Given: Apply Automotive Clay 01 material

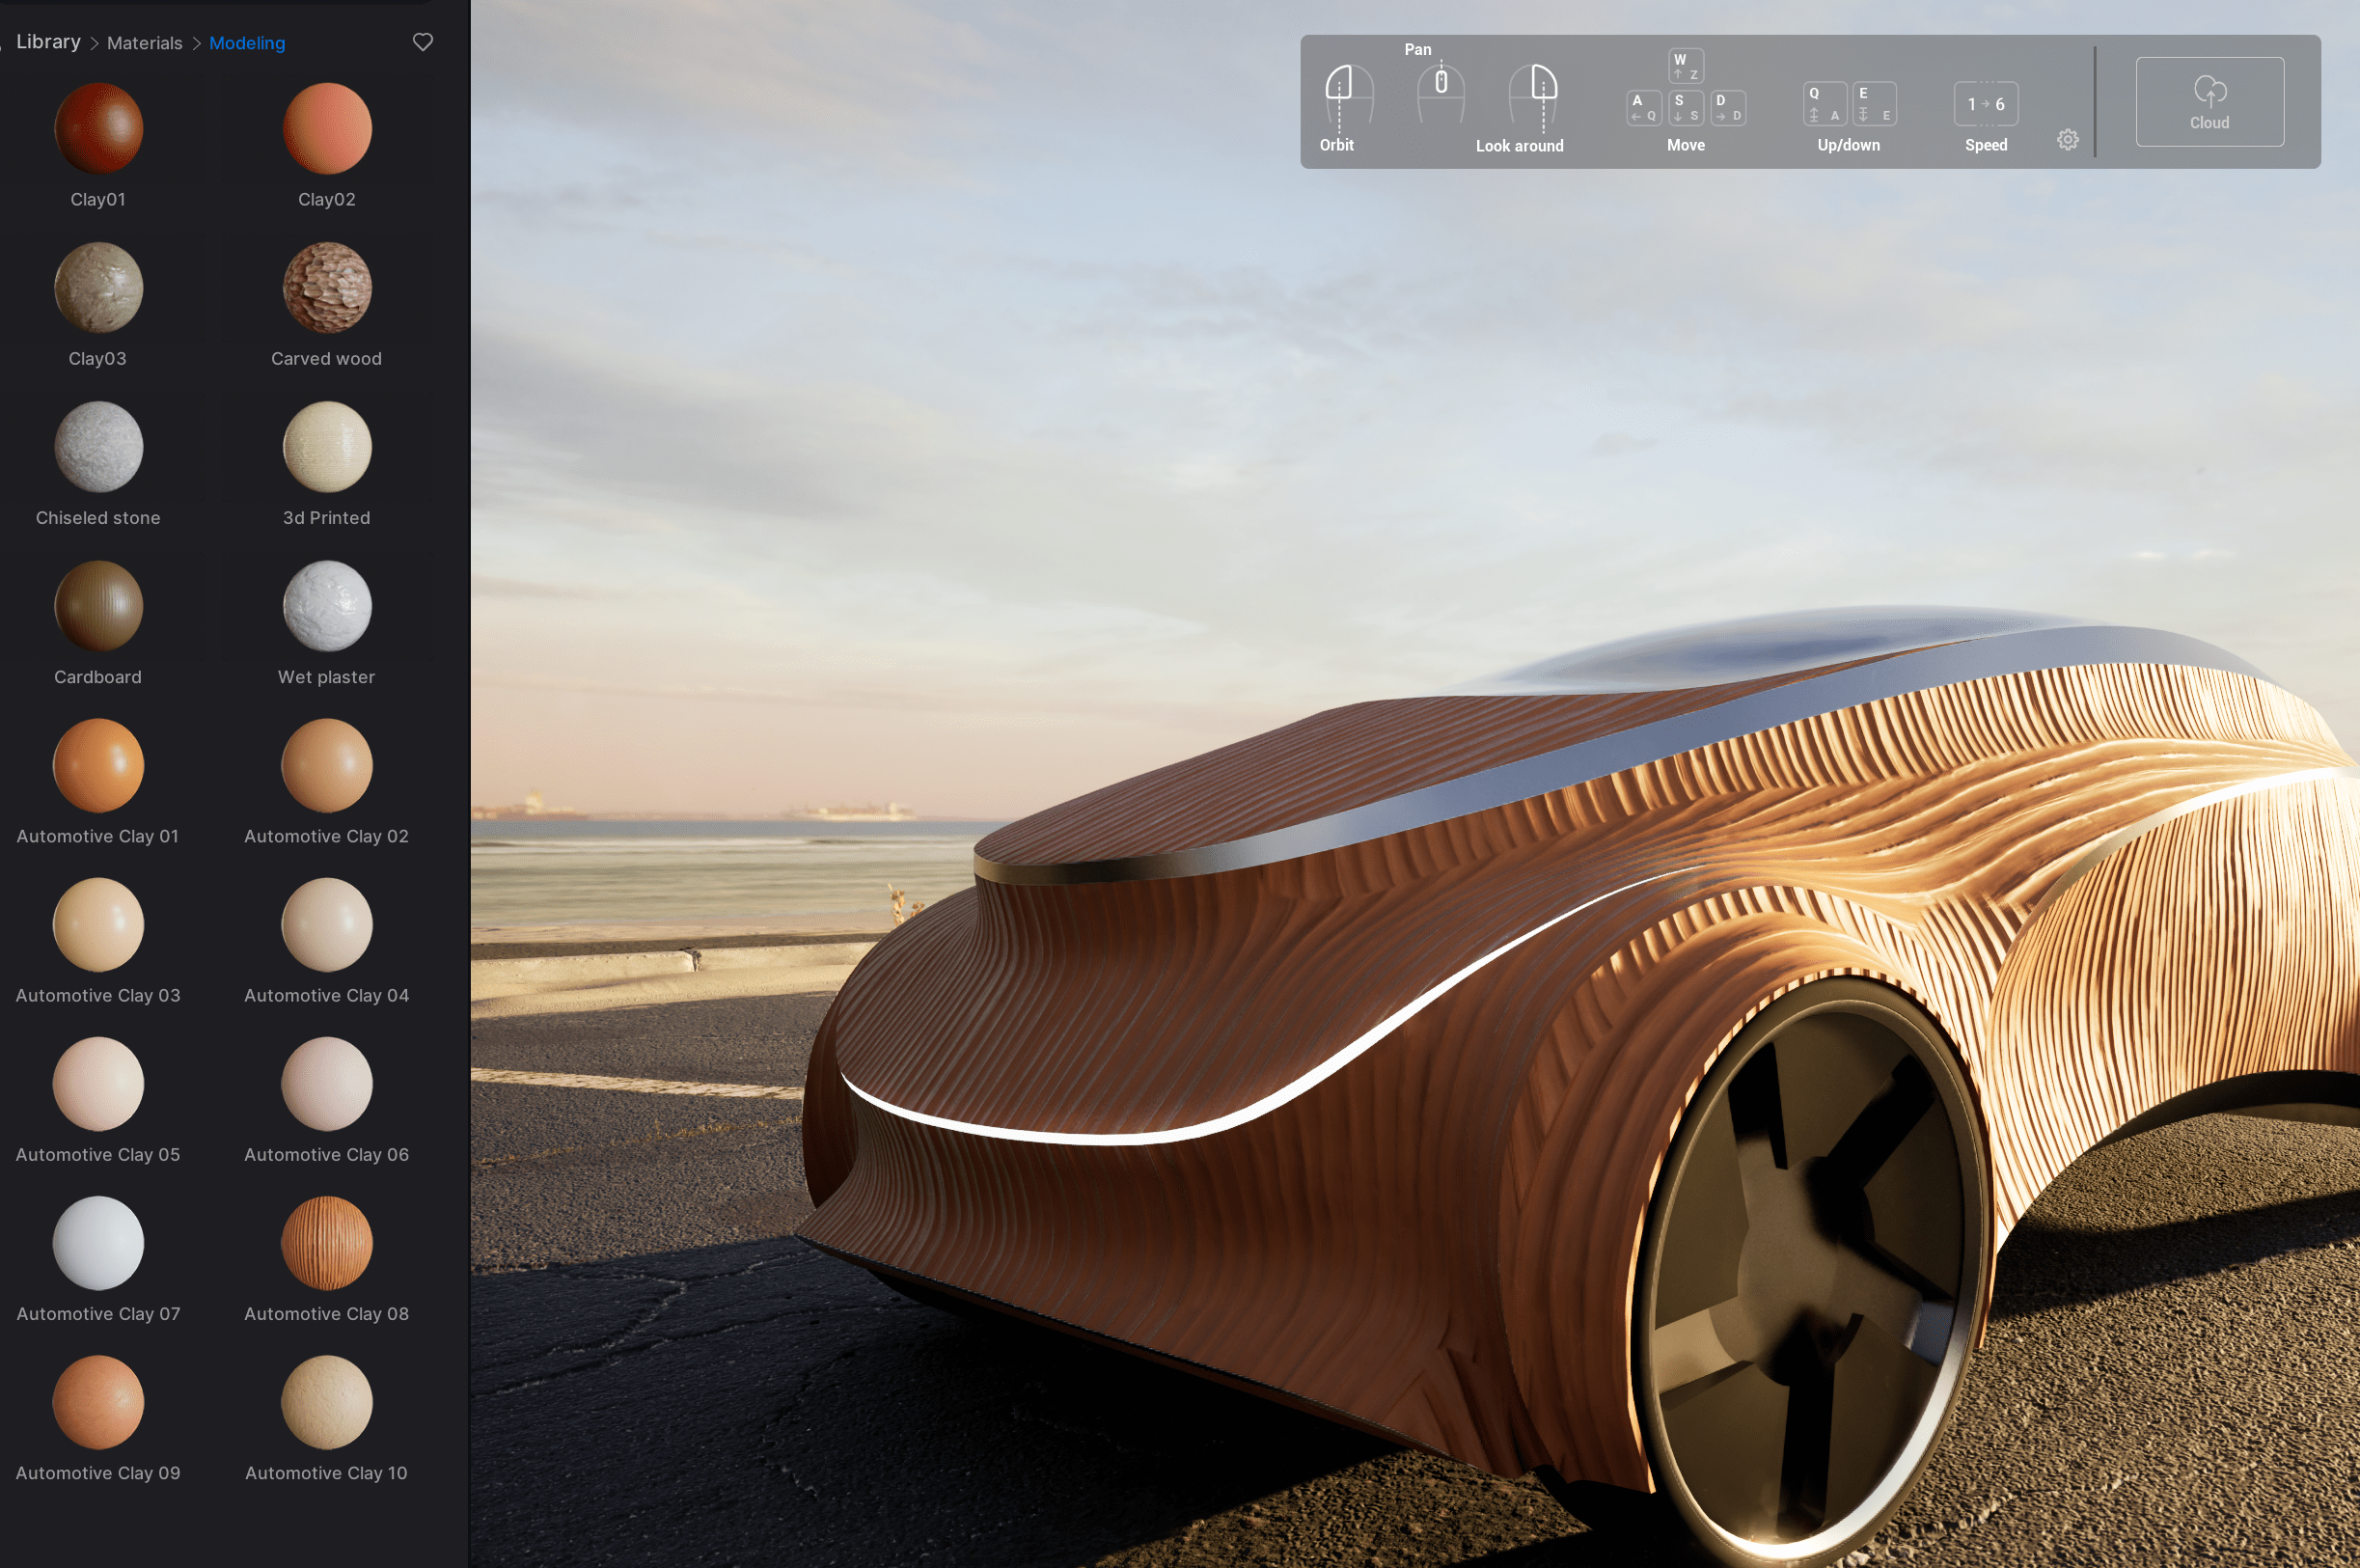Looking at the screenshot, I should pyautogui.click(x=98, y=765).
